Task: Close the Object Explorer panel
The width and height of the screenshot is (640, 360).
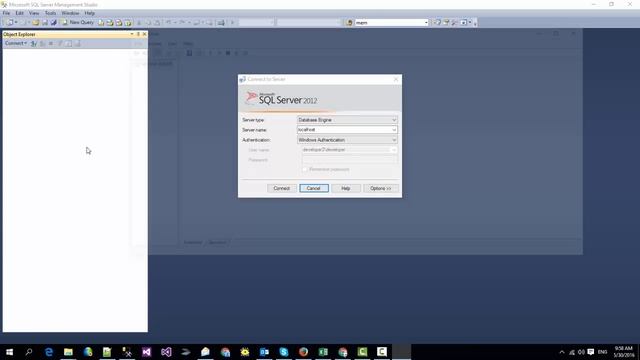Action: (x=144, y=34)
